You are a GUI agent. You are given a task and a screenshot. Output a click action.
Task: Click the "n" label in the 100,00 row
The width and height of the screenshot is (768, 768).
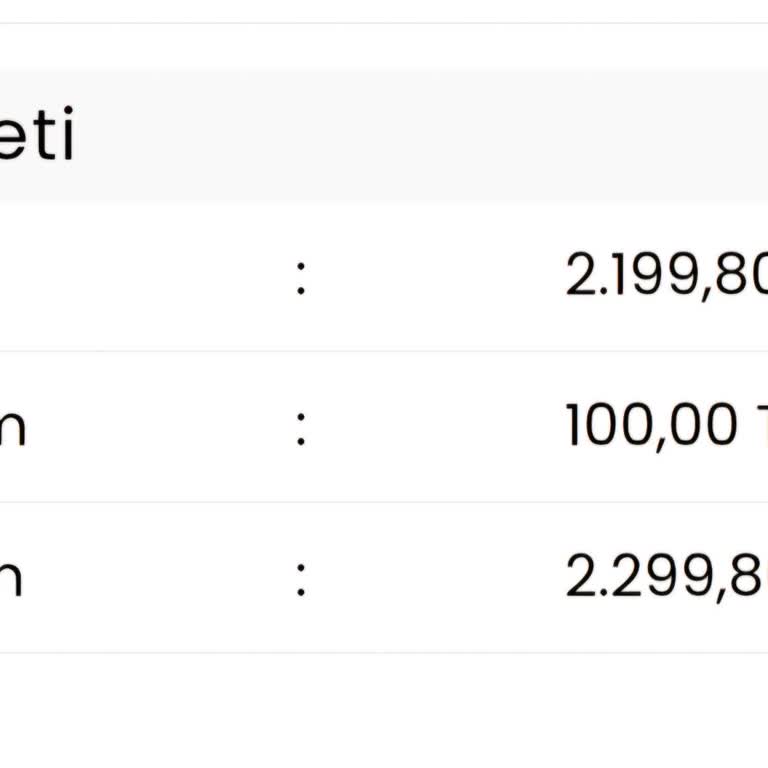[12, 428]
